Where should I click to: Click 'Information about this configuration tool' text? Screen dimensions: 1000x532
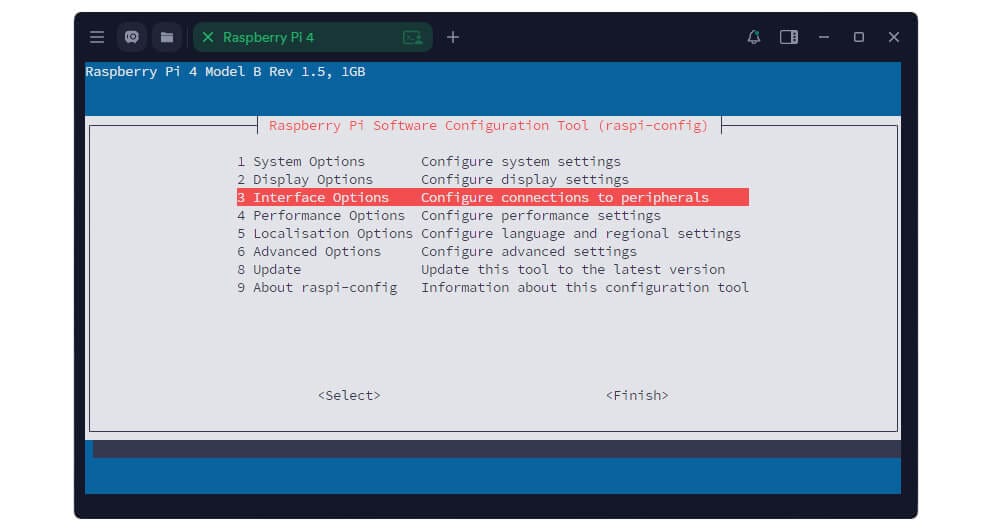[x=585, y=287]
